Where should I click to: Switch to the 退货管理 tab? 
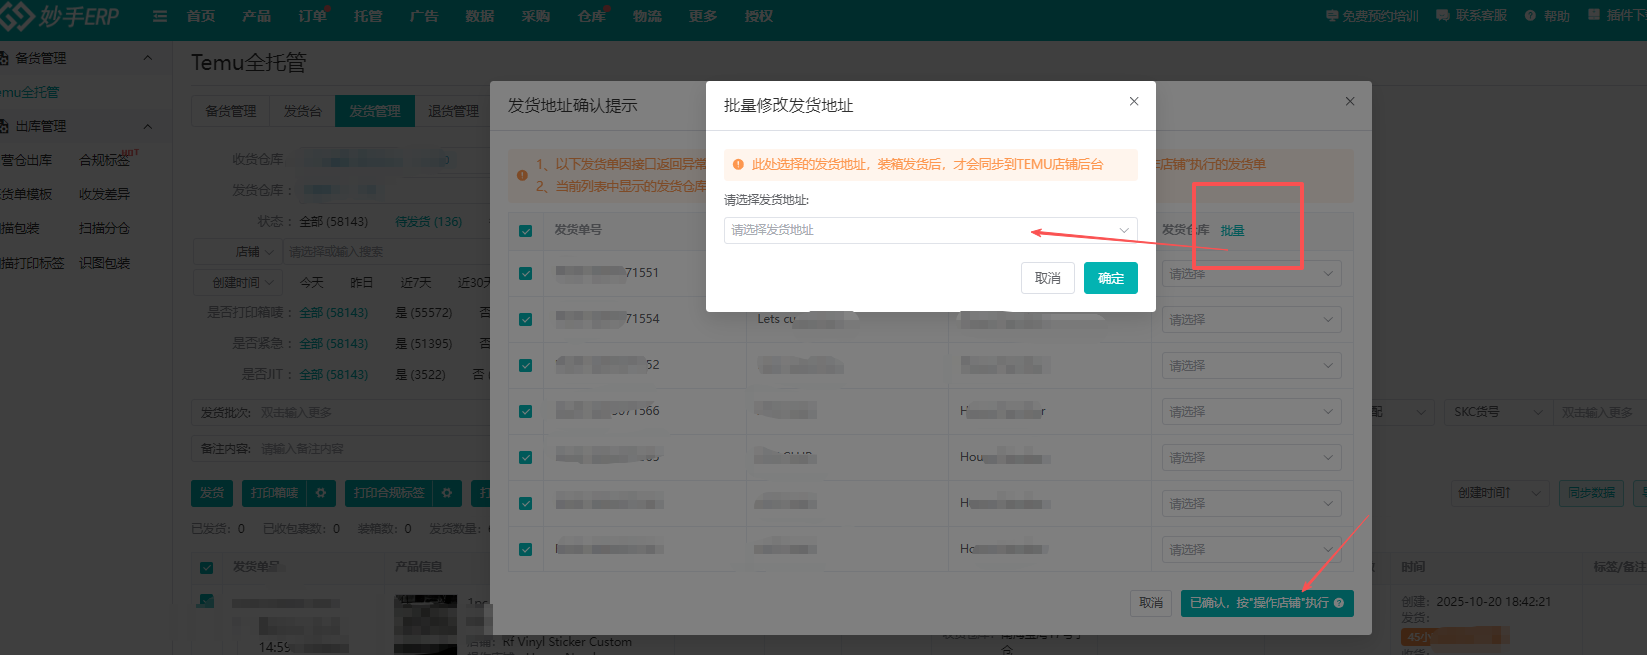point(453,111)
